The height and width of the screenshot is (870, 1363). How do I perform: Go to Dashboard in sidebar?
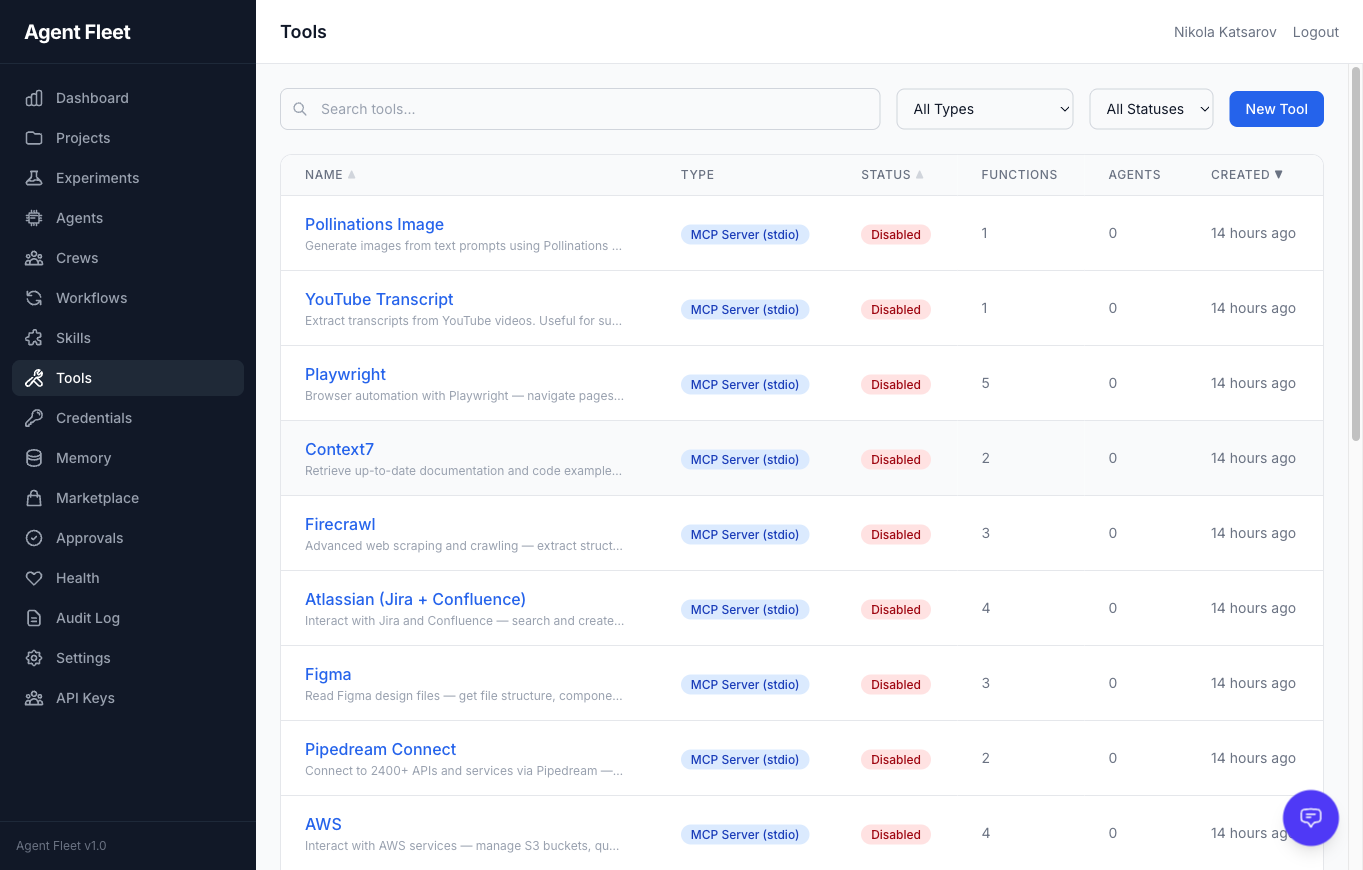coord(128,98)
